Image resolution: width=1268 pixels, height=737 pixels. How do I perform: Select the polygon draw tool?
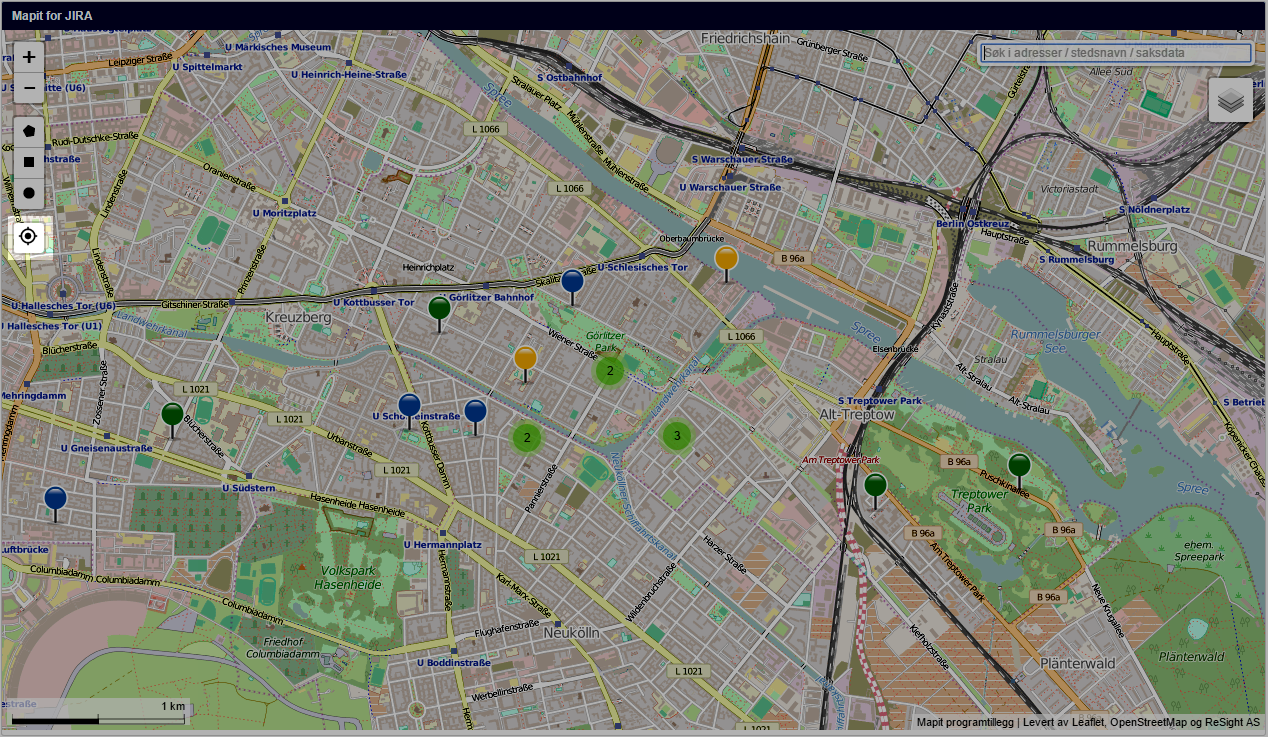click(x=29, y=131)
